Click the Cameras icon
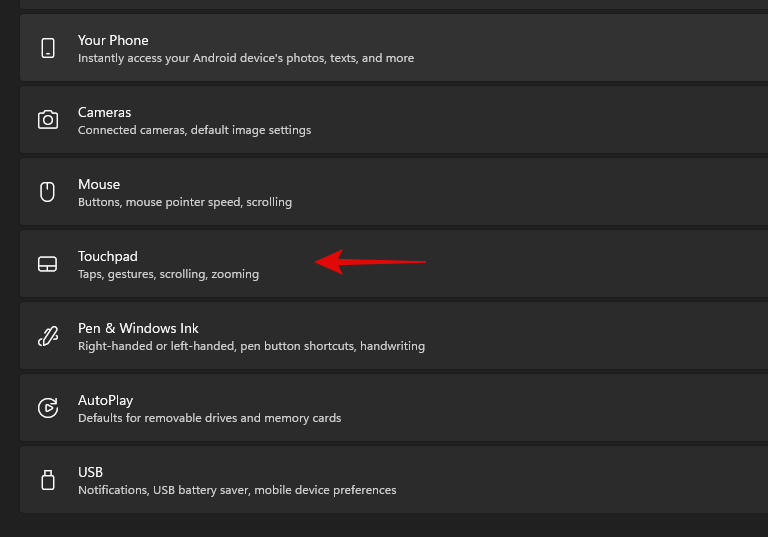This screenshot has height=537, width=768. click(47, 120)
